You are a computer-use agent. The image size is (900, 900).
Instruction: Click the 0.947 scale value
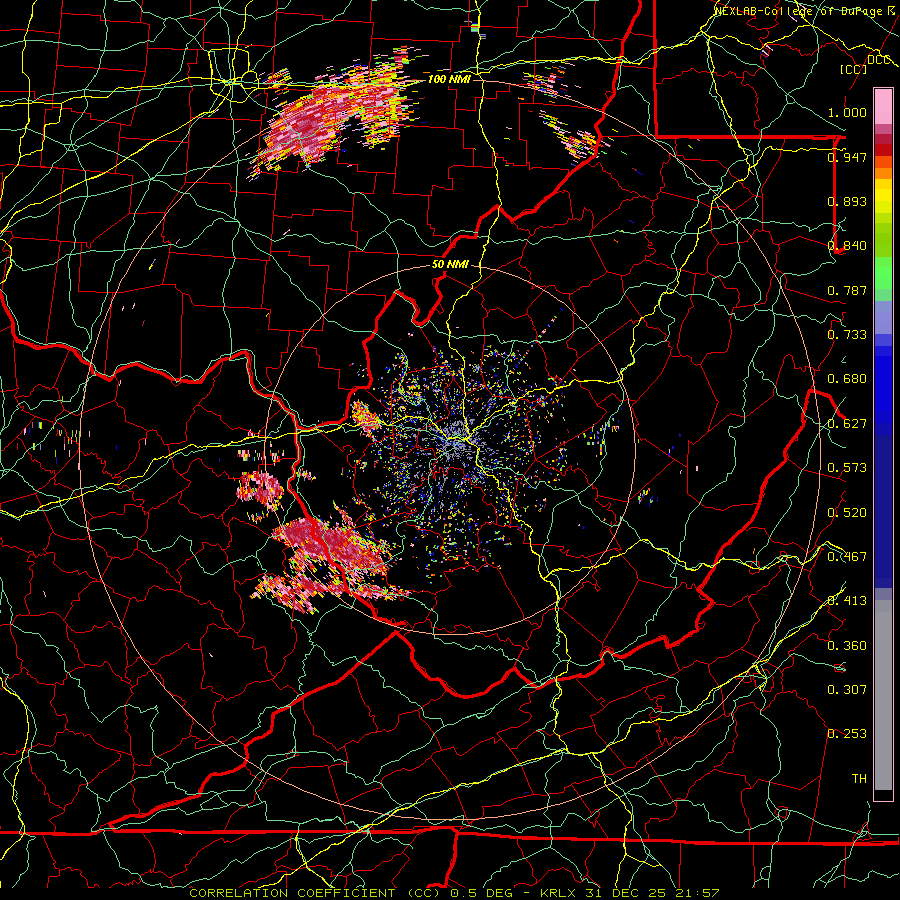tap(847, 157)
